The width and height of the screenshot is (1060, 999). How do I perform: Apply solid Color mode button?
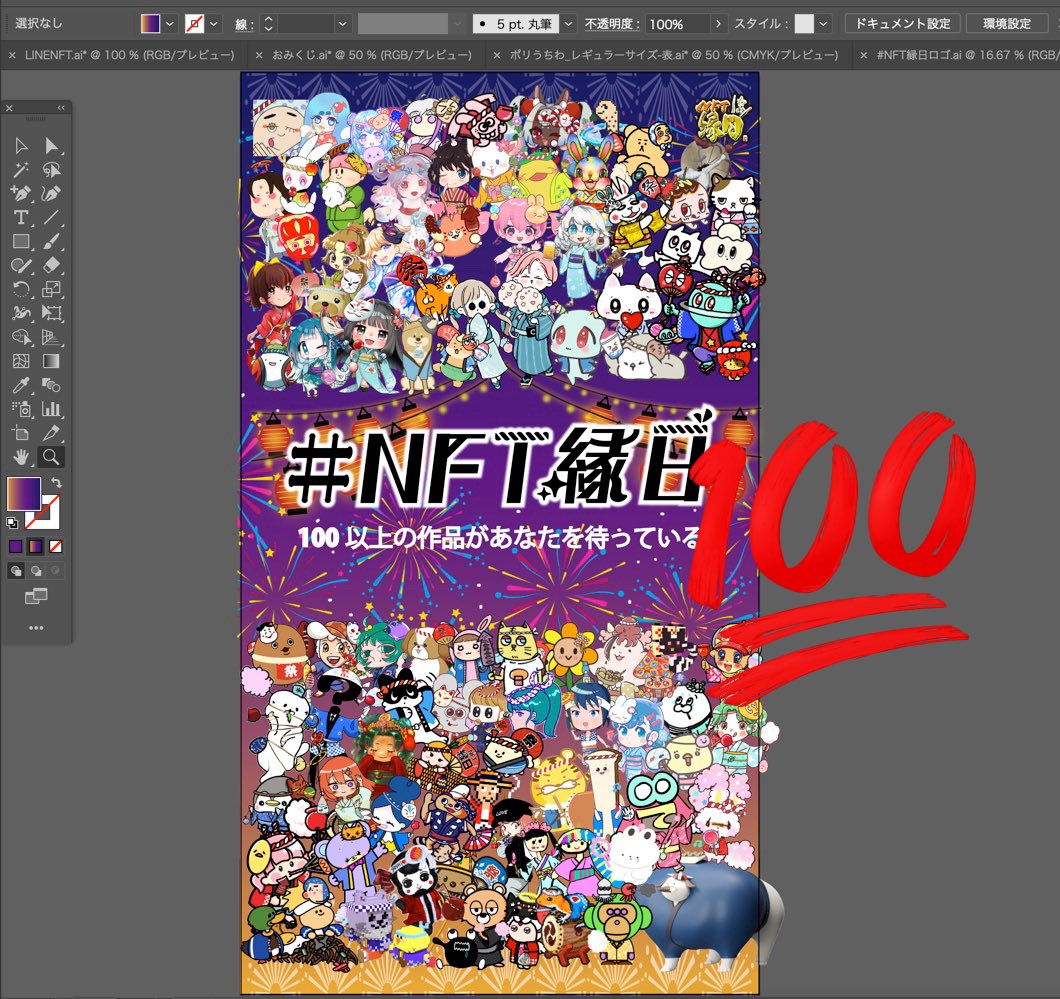pyautogui.click(x=16, y=546)
